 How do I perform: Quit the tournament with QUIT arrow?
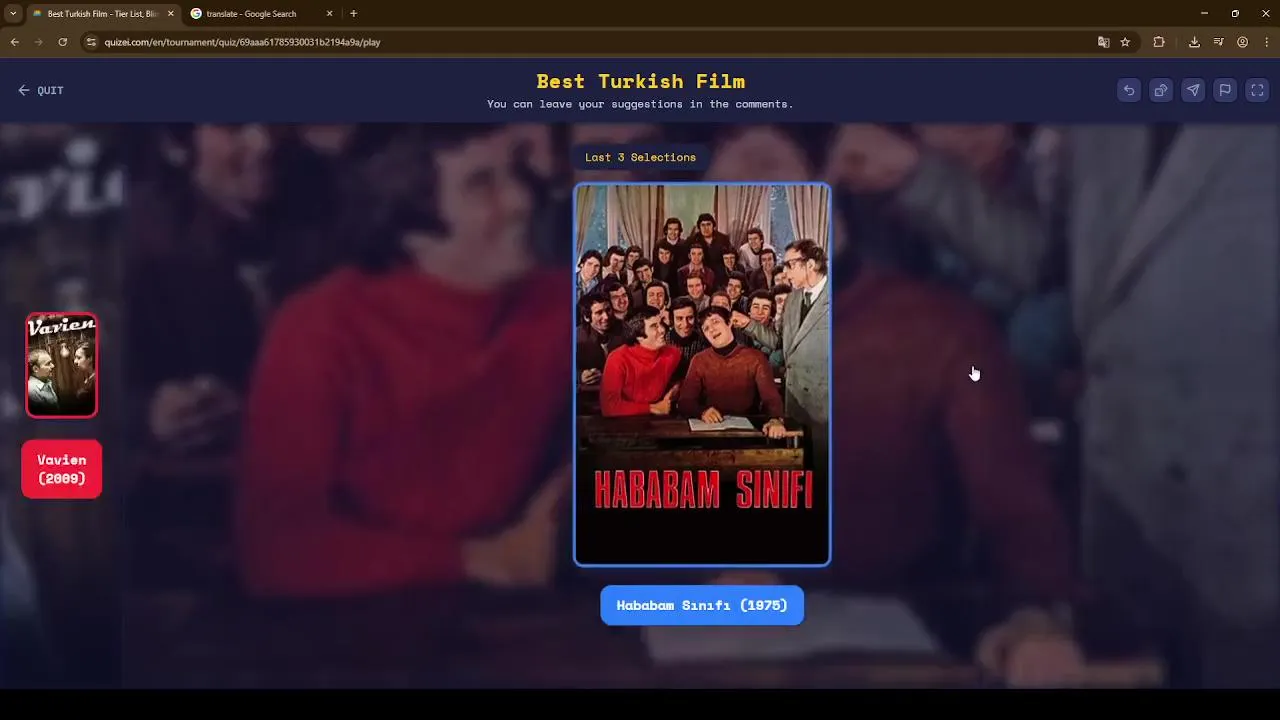41,90
